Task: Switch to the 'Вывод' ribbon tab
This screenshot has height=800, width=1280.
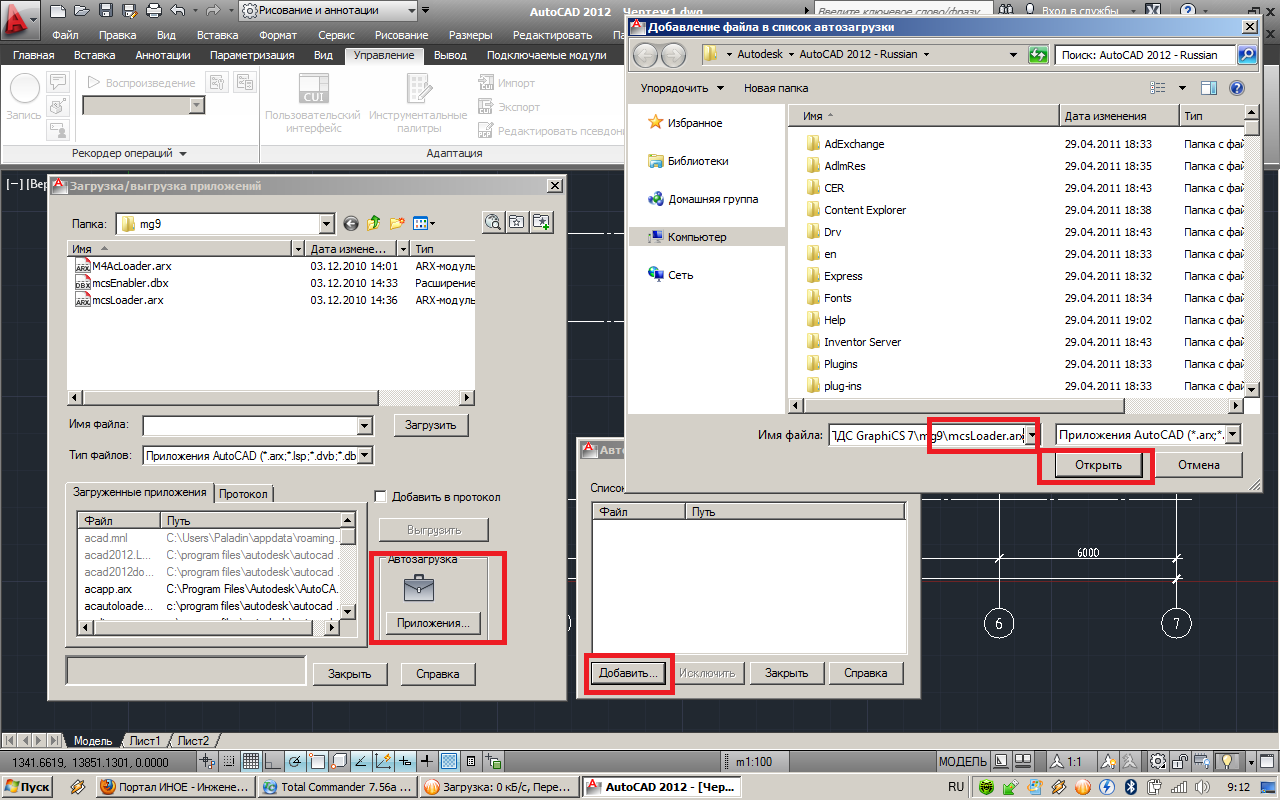Action: (x=451, y=56)
